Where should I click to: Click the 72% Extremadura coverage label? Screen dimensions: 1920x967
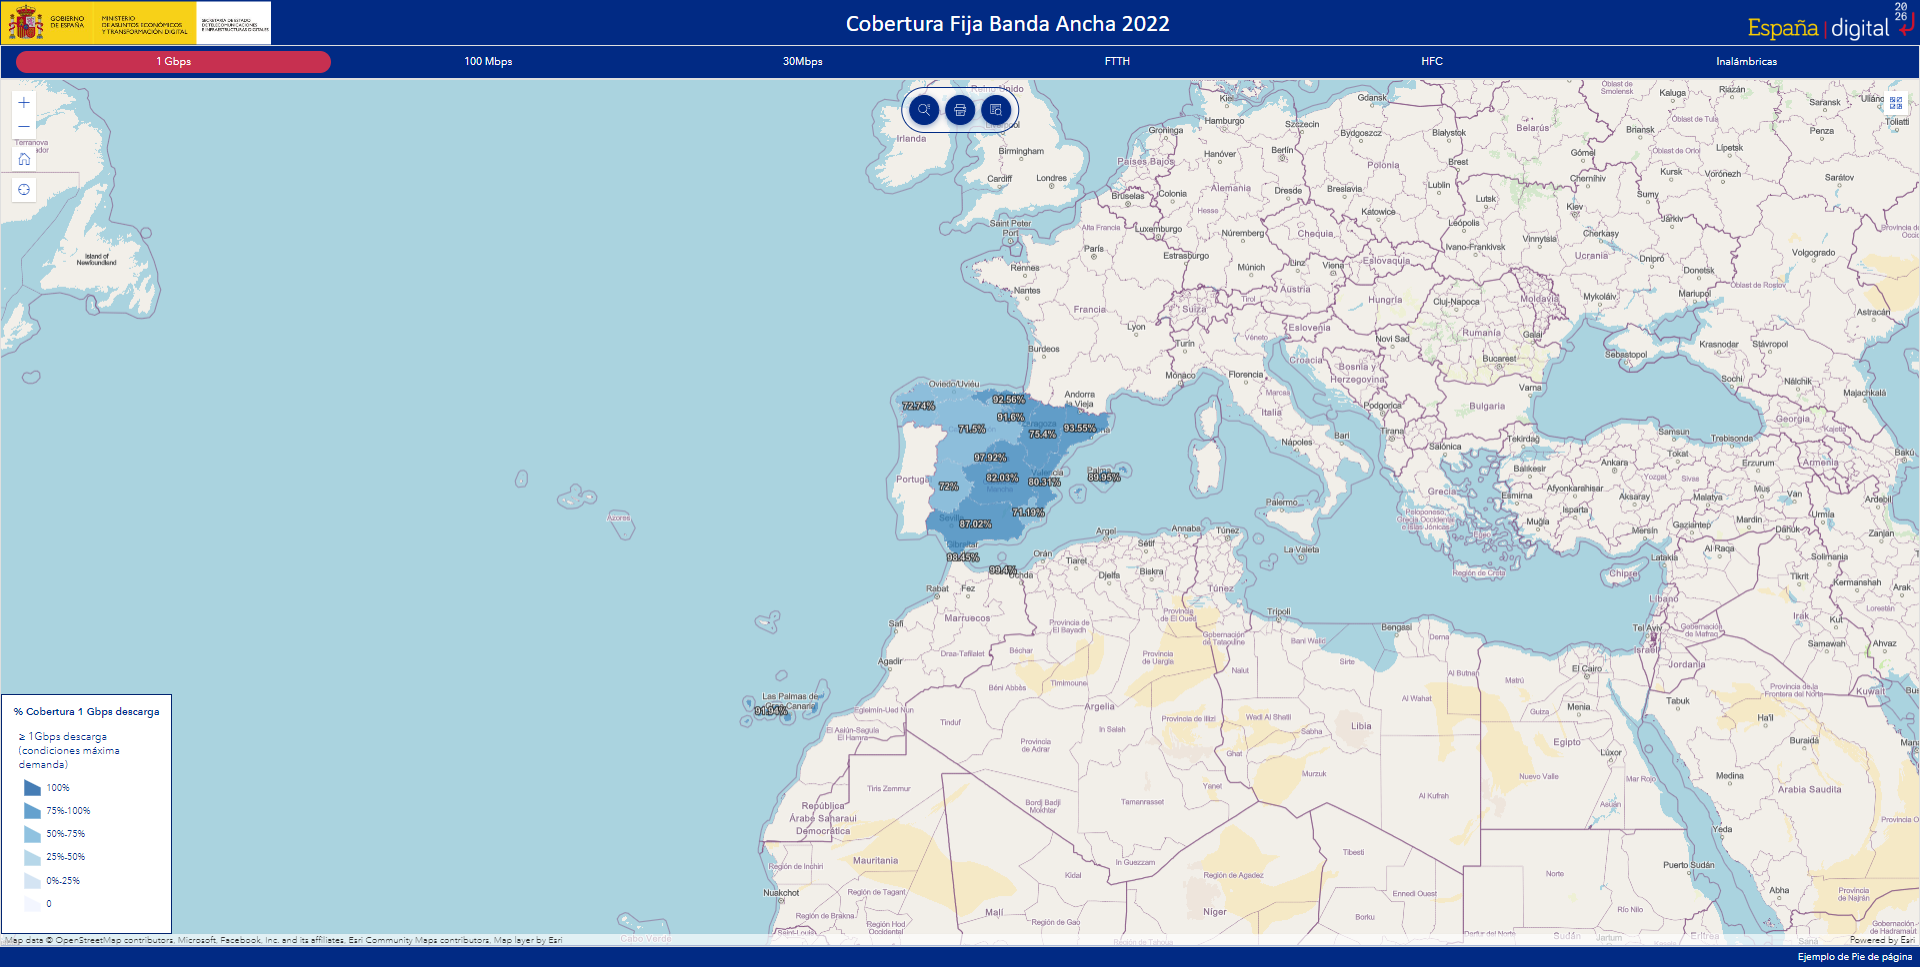click(948, 486)
